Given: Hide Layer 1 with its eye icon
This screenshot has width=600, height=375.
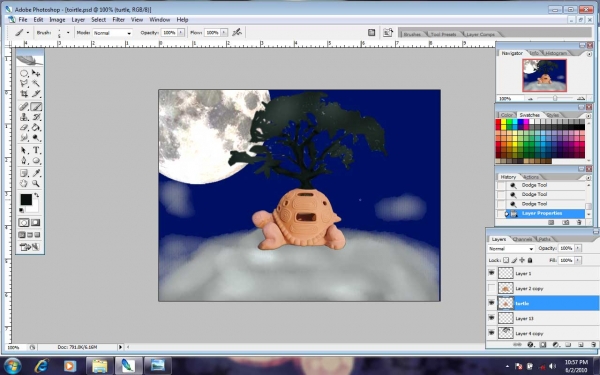Looking at the screenshot, I should 492,273.
